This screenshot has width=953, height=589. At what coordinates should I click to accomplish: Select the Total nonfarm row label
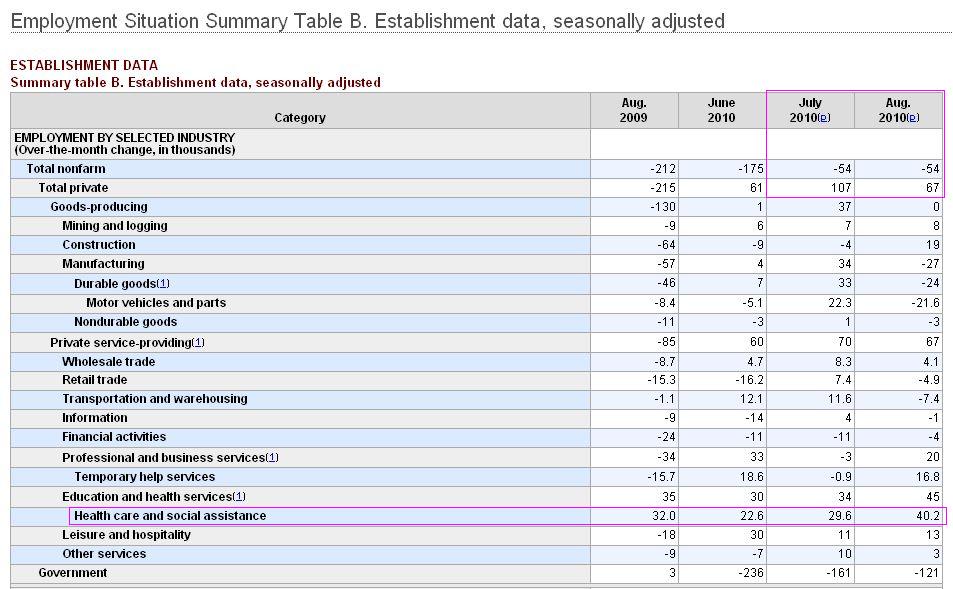click(x=65, y=169)
